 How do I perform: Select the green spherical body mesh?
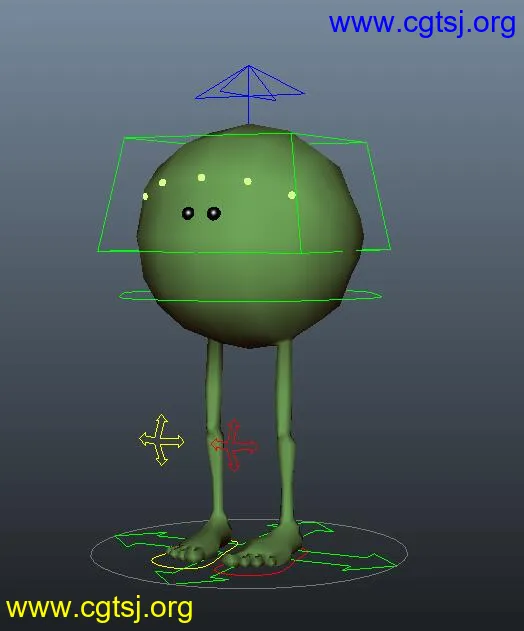pyautogui.click(x=250, y=235)
